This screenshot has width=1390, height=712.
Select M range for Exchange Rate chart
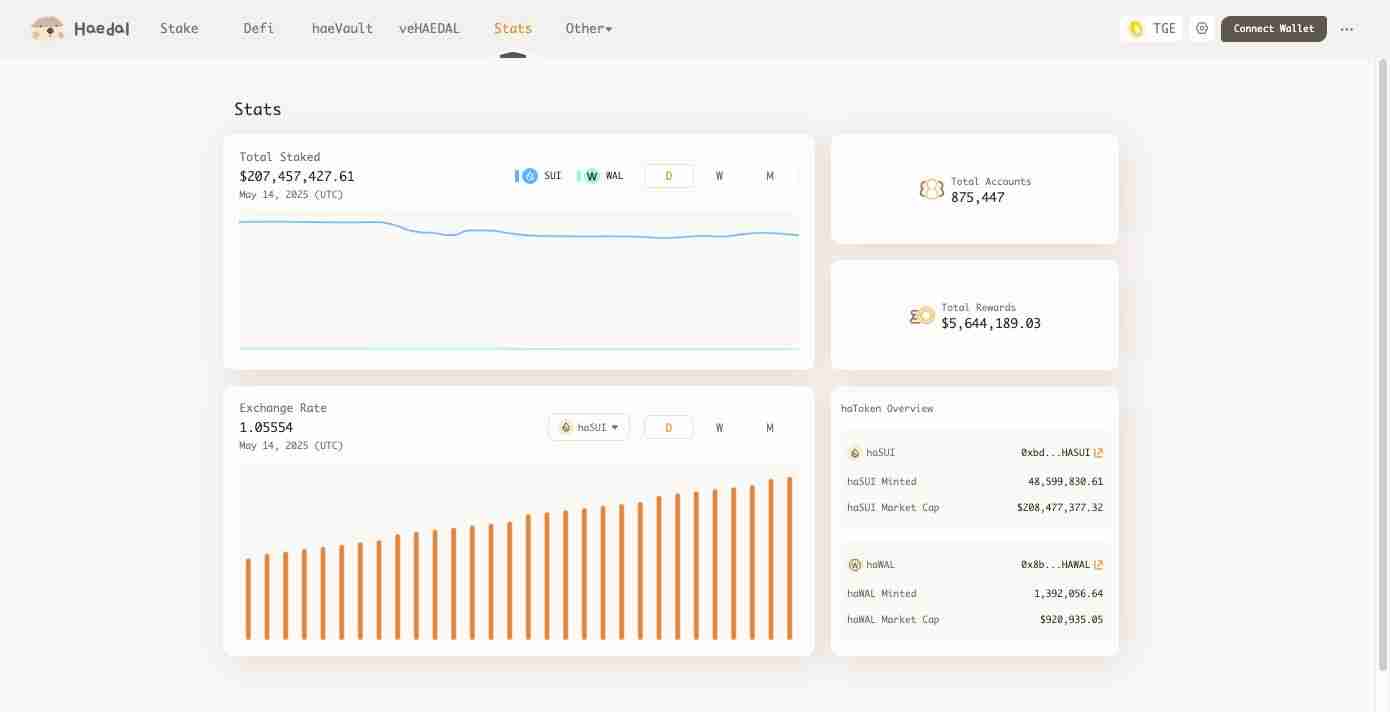(770, 428)
